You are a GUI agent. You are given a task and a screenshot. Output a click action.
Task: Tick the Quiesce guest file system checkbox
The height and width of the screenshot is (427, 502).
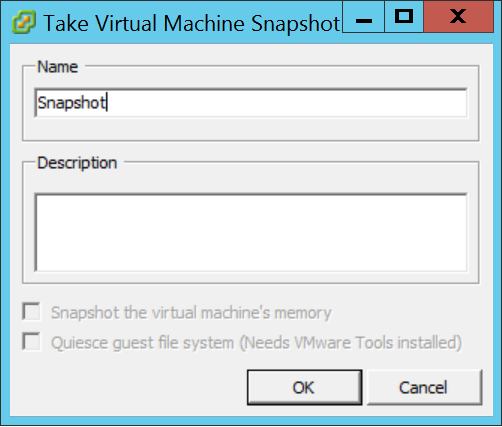pos(32,341)
